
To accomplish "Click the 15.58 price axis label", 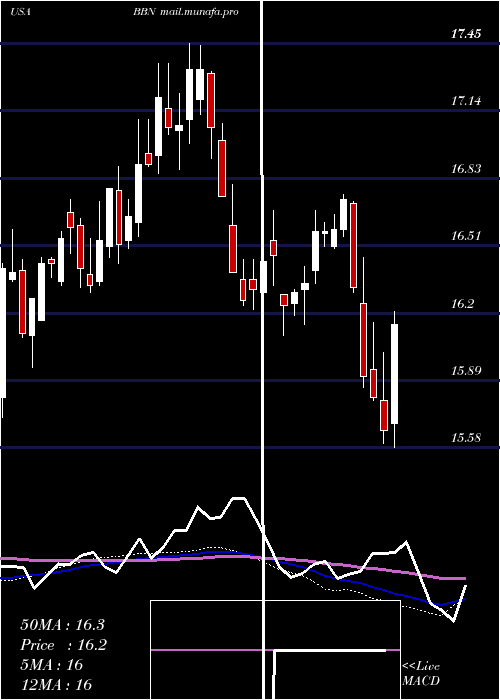I will (x=466, y=438).
